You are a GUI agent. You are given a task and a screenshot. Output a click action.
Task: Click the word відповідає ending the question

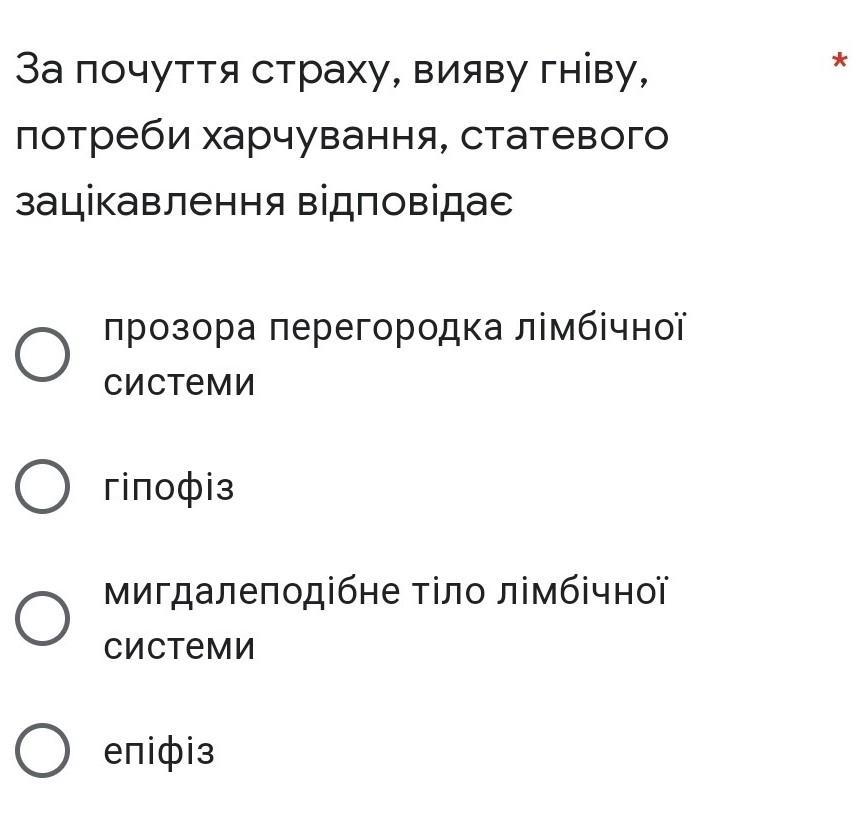click(405, 204)
